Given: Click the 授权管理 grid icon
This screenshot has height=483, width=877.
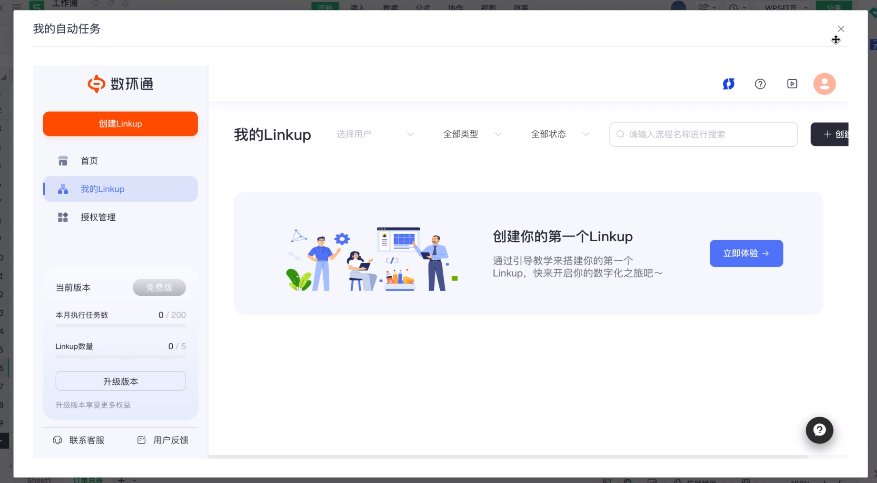Looking at the screenshot, I should pyautogui.click(x=63, y=217).
